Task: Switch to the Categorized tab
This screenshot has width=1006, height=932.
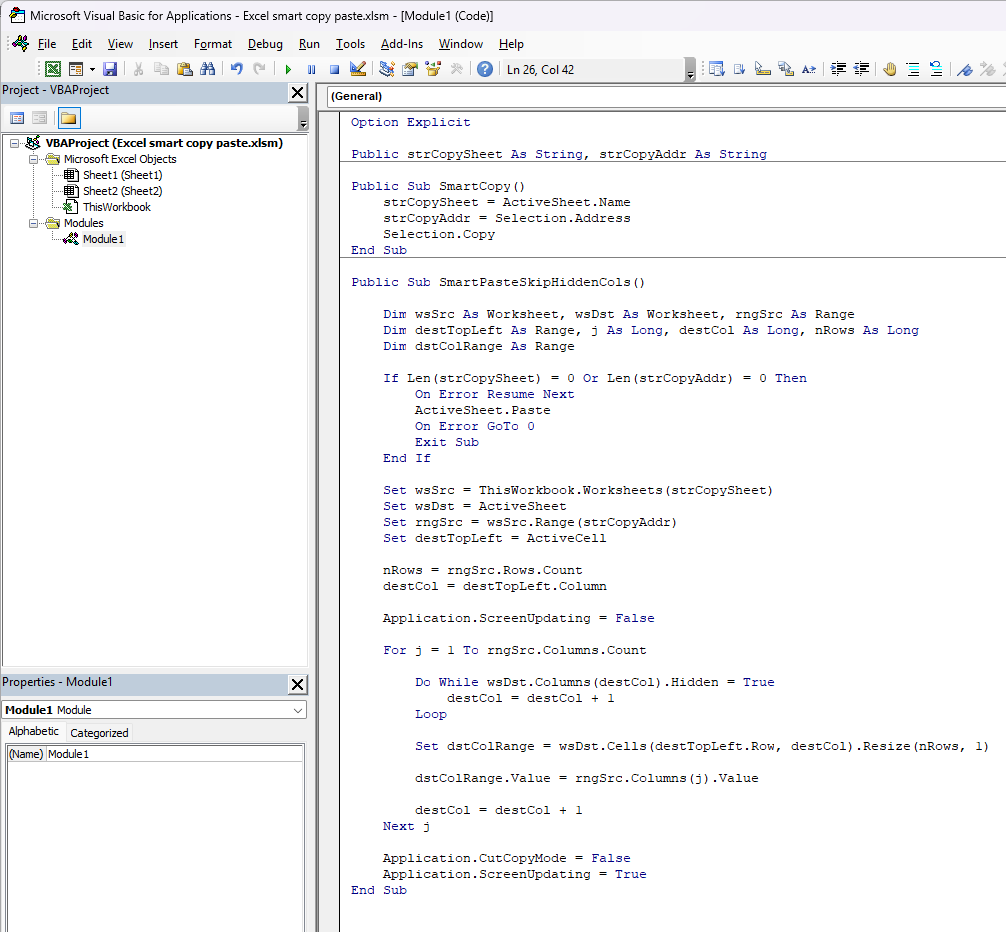Action: point(99,733)
